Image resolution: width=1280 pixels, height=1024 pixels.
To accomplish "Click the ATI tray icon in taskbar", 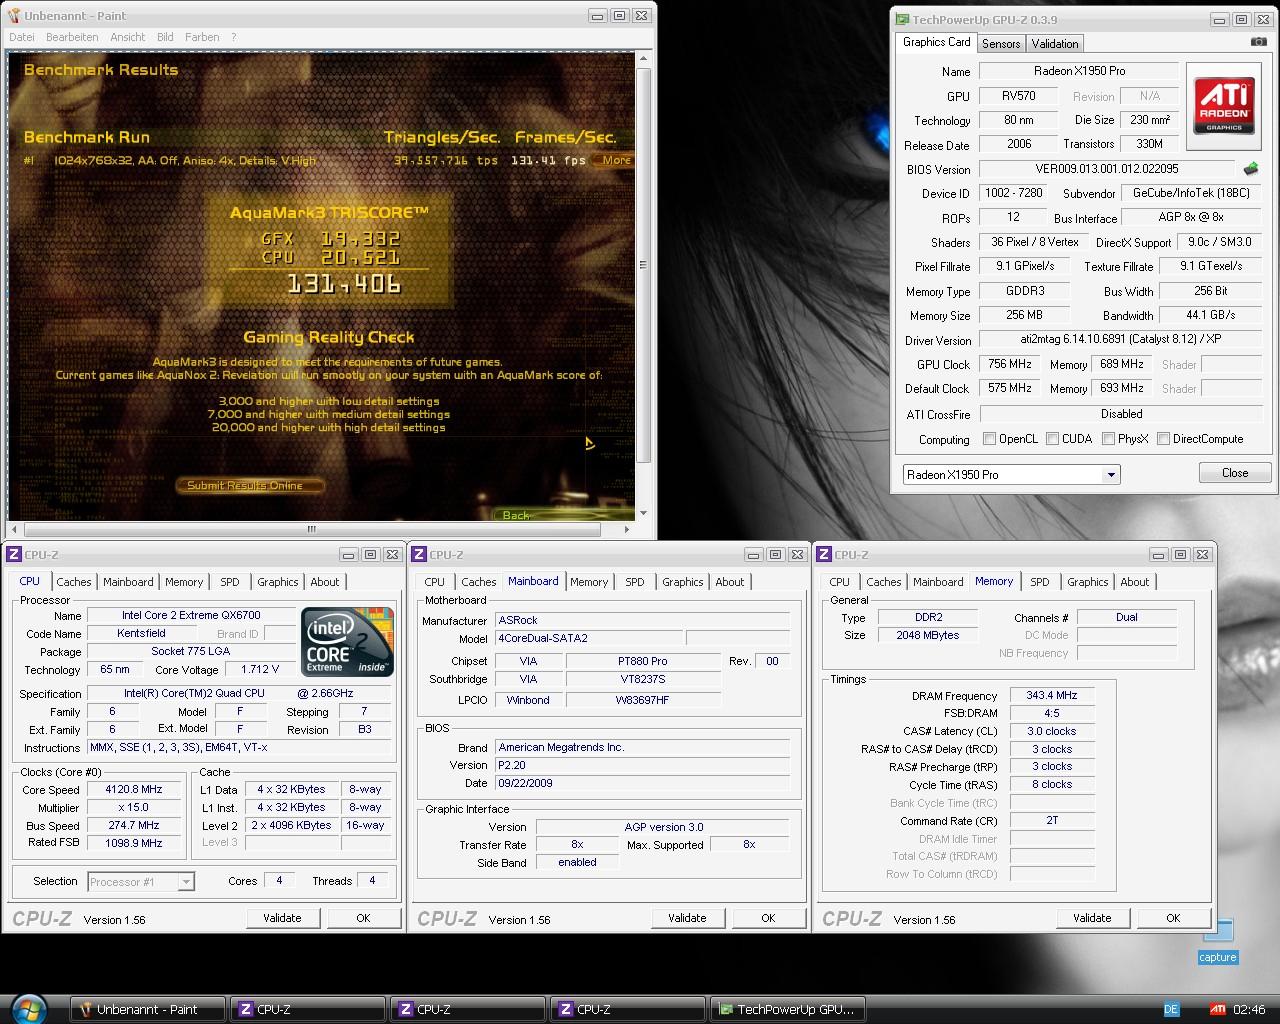I will coord(1218,1009).
